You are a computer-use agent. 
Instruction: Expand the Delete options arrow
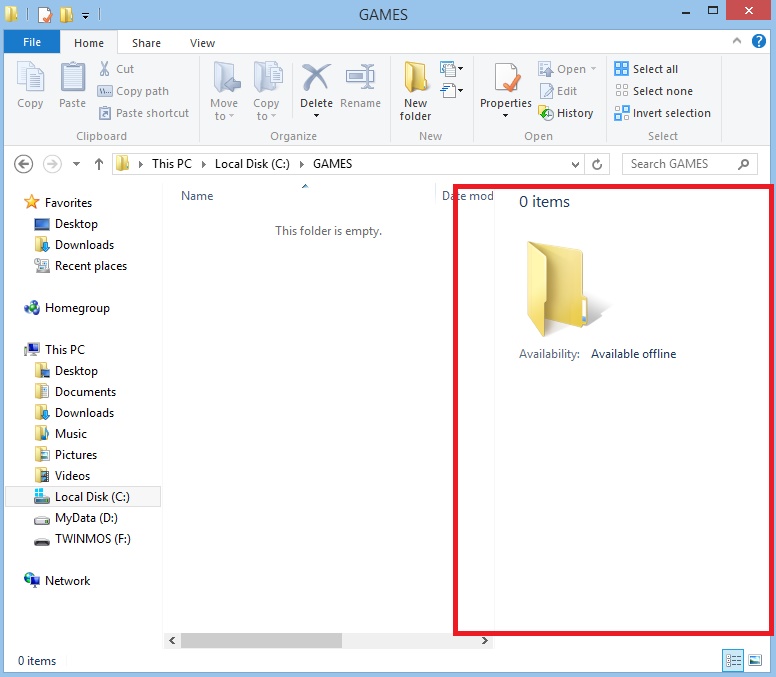point(316,116)
